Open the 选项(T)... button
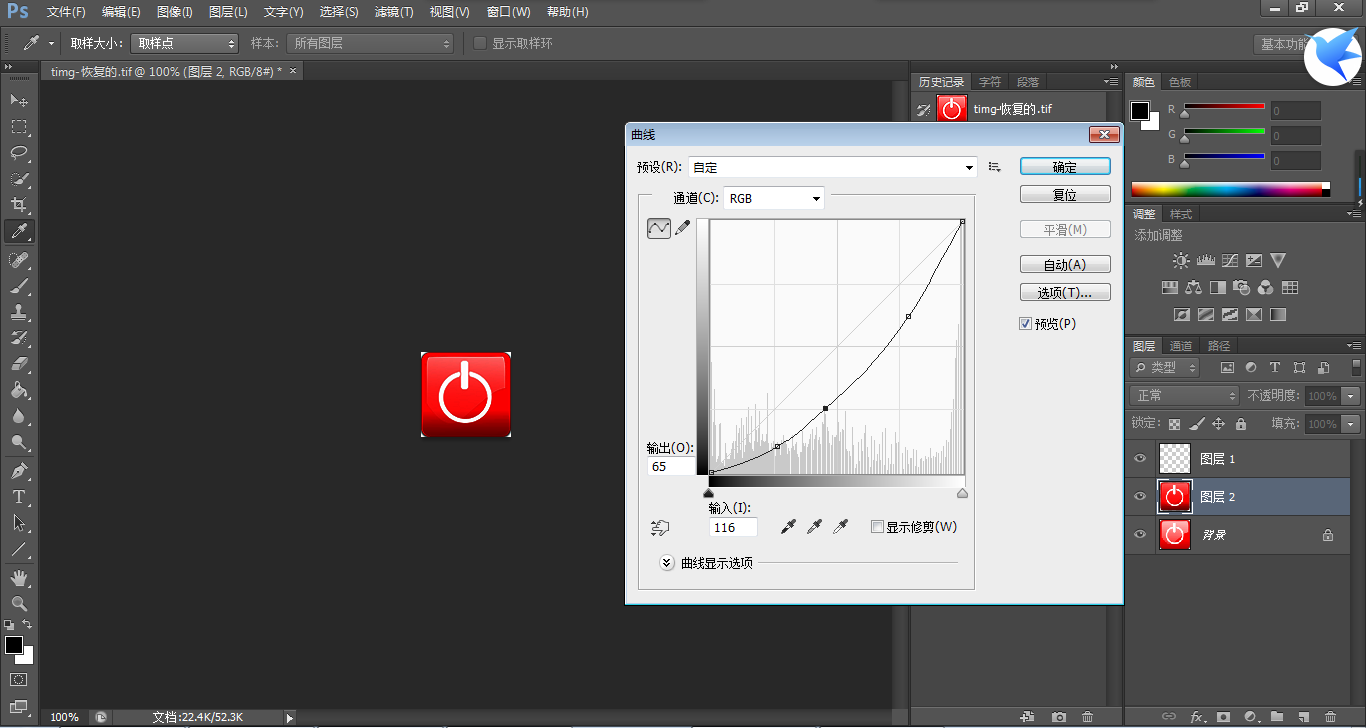The image size is (1366, 728). tap(1065, 293)
